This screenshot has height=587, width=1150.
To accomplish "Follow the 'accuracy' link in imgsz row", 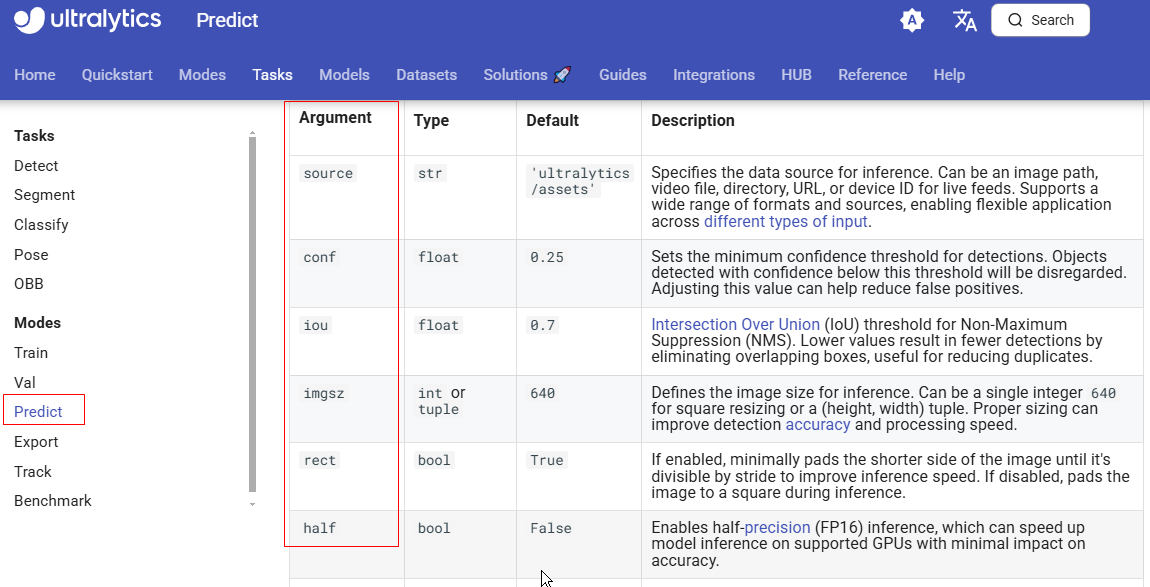I will [818, 425].
